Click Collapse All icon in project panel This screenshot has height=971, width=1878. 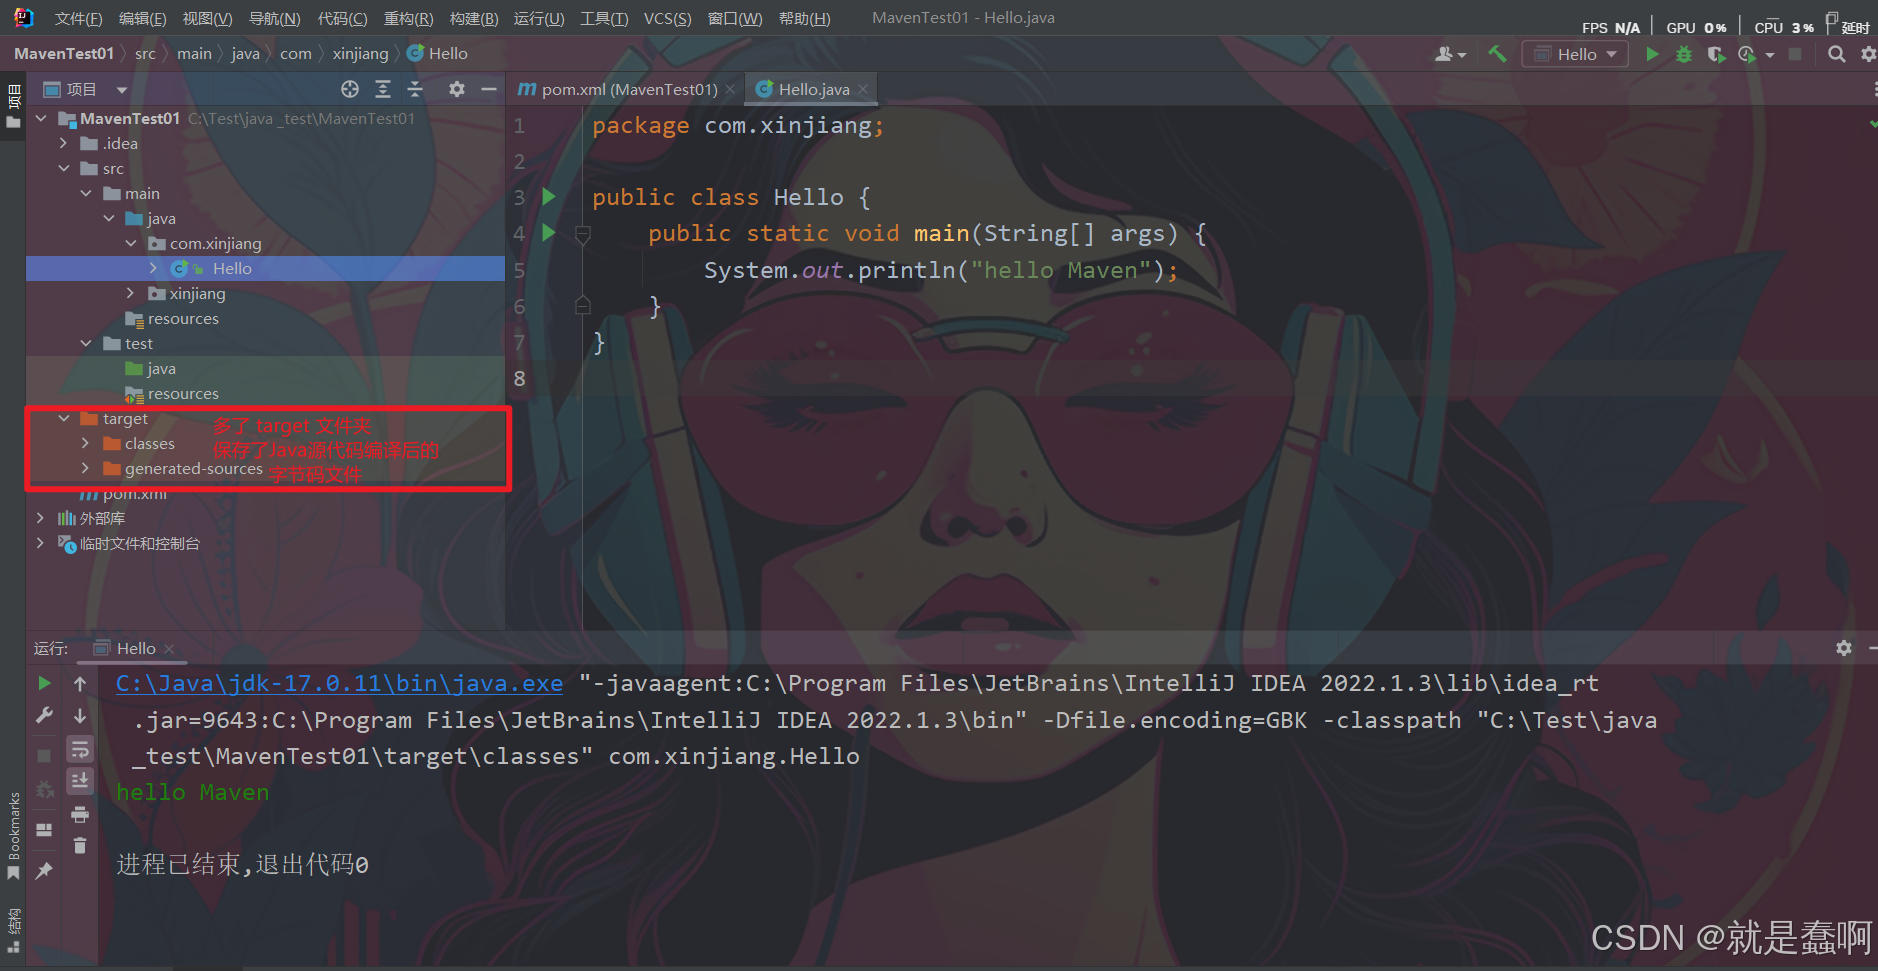[x=415, y=89]
